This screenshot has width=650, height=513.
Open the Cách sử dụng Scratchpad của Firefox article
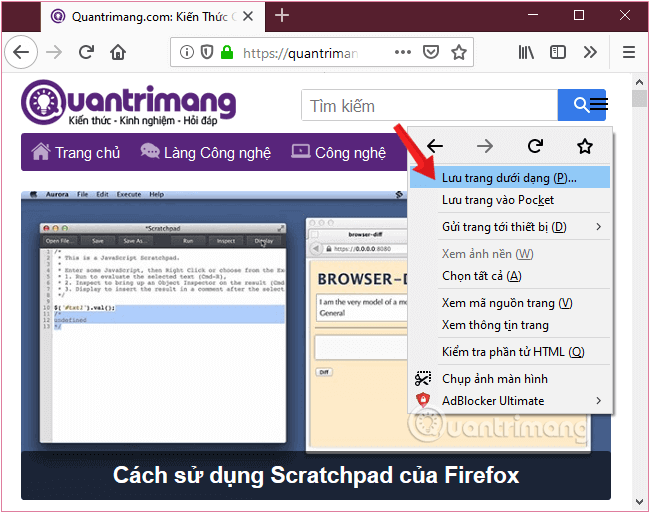(316, 475)
